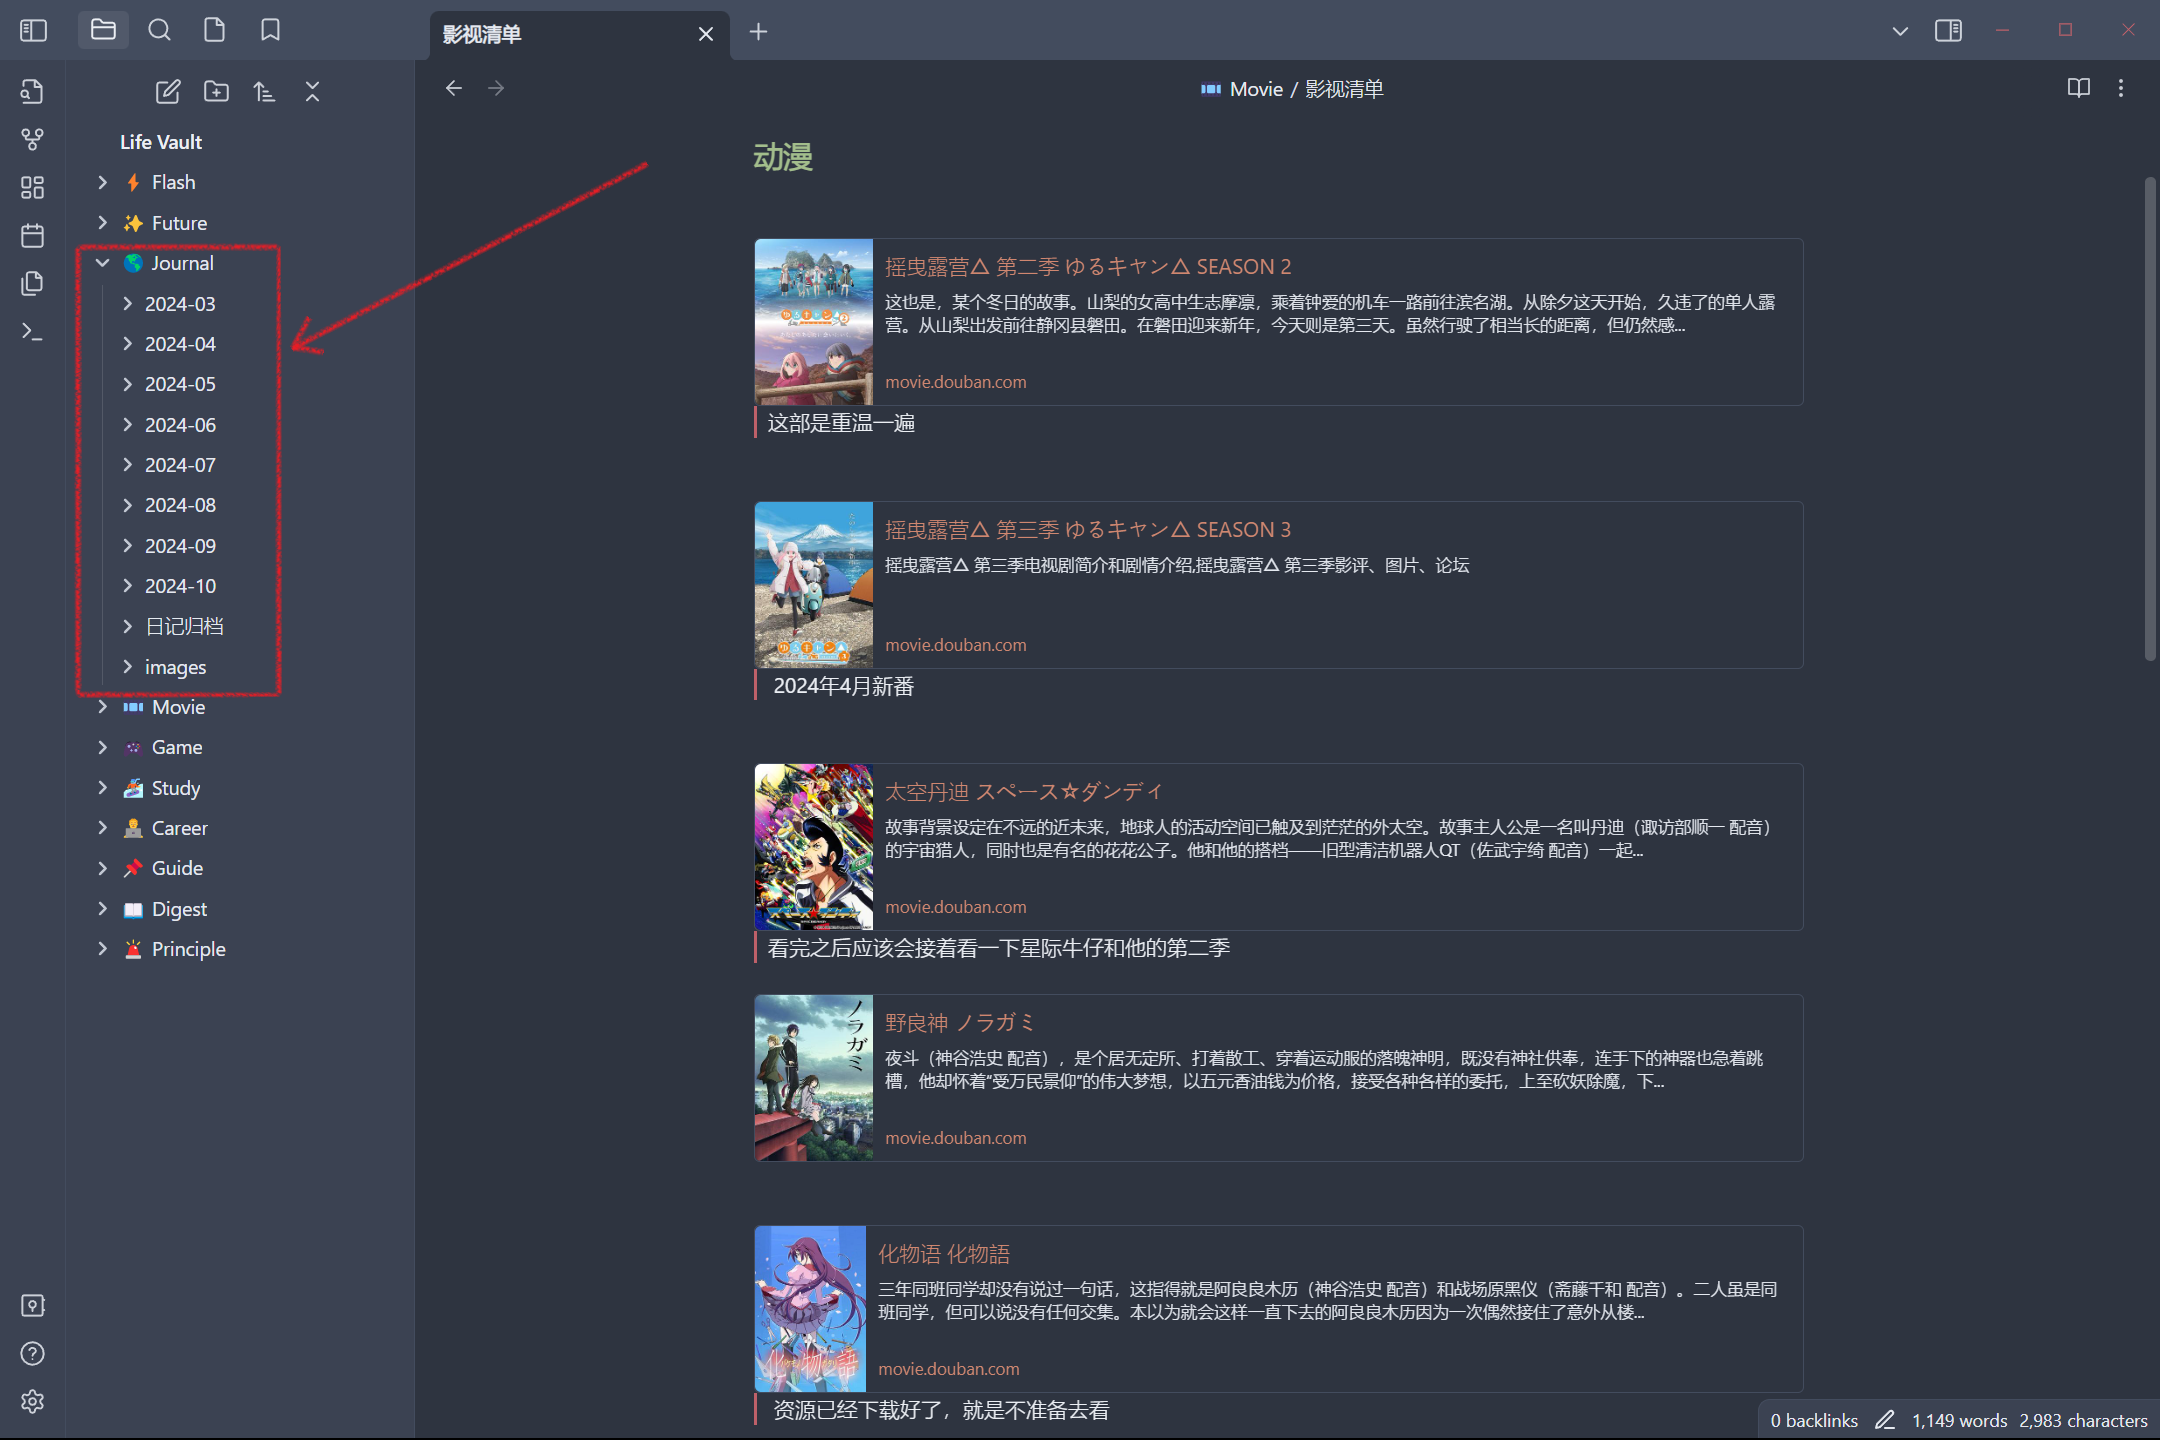
Task: Click the 野良神 poster thumbnail
Action: [x=814, y=1078]
